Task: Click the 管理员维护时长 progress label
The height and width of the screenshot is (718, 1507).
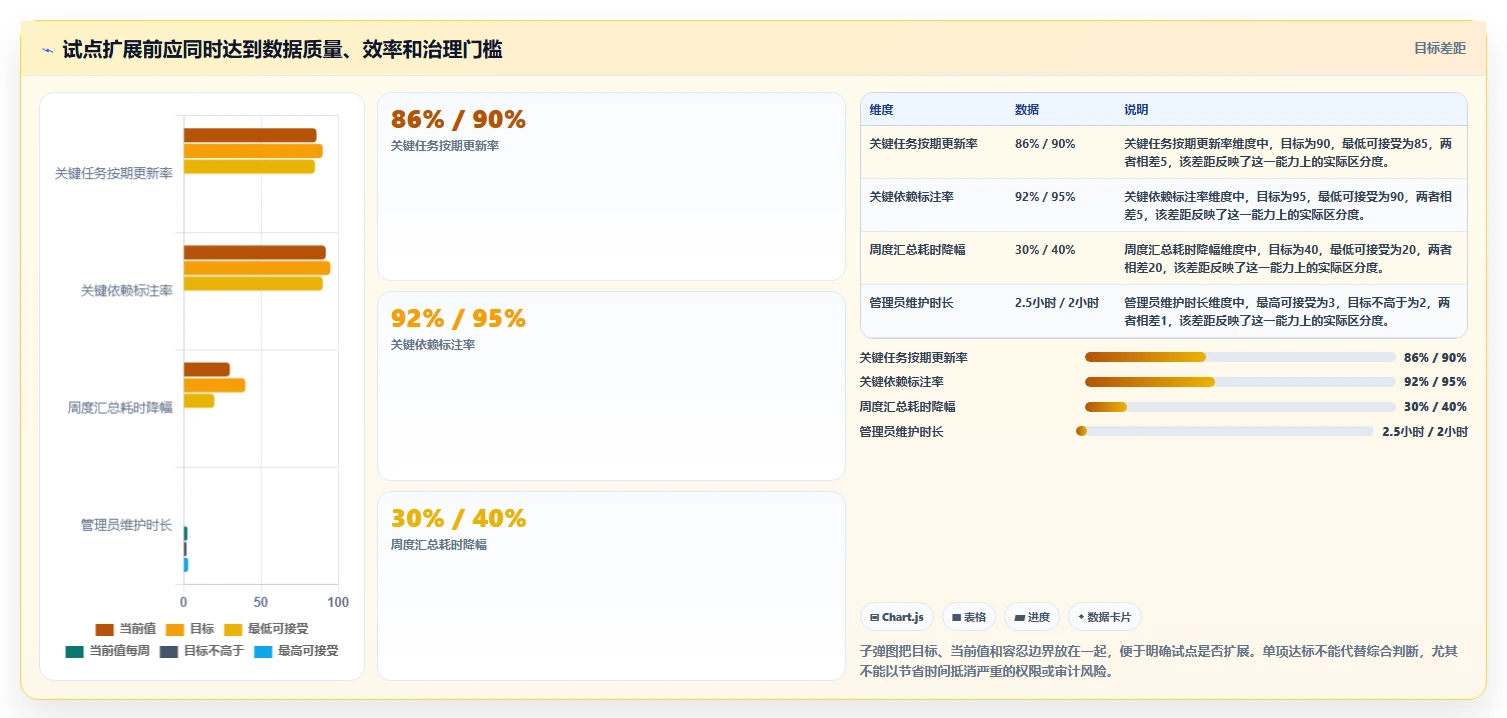Action: point(901,432)
